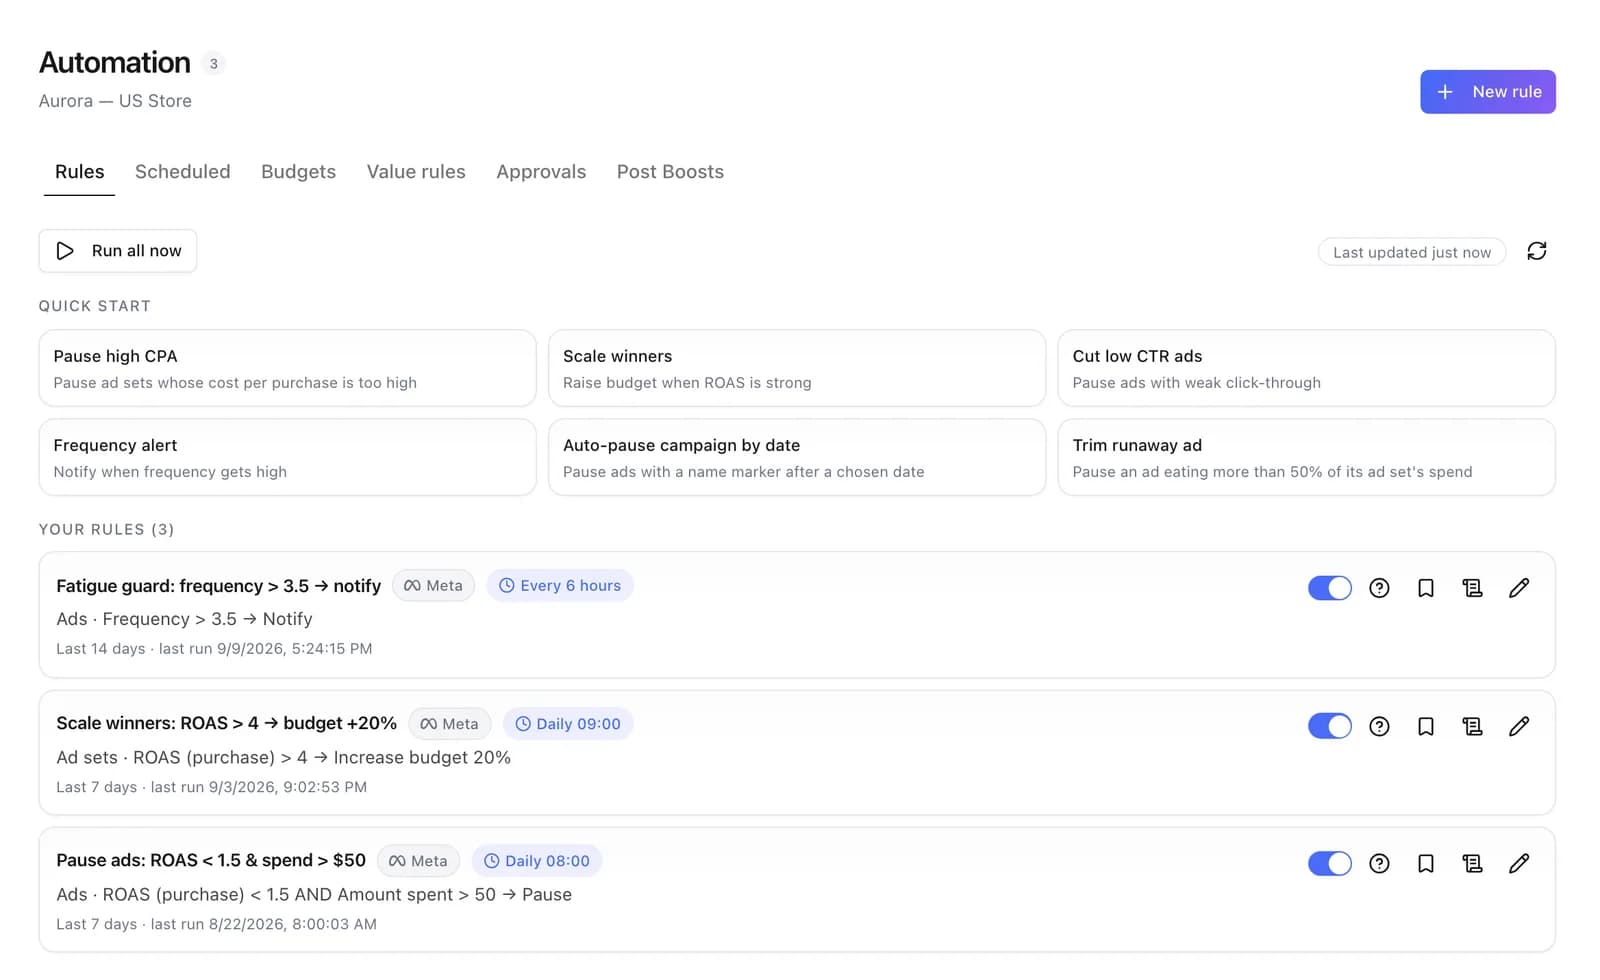Open the log icon for Pause ads rule
Viewport: 1600px width, 980px height.
(x=1472, y=863)
